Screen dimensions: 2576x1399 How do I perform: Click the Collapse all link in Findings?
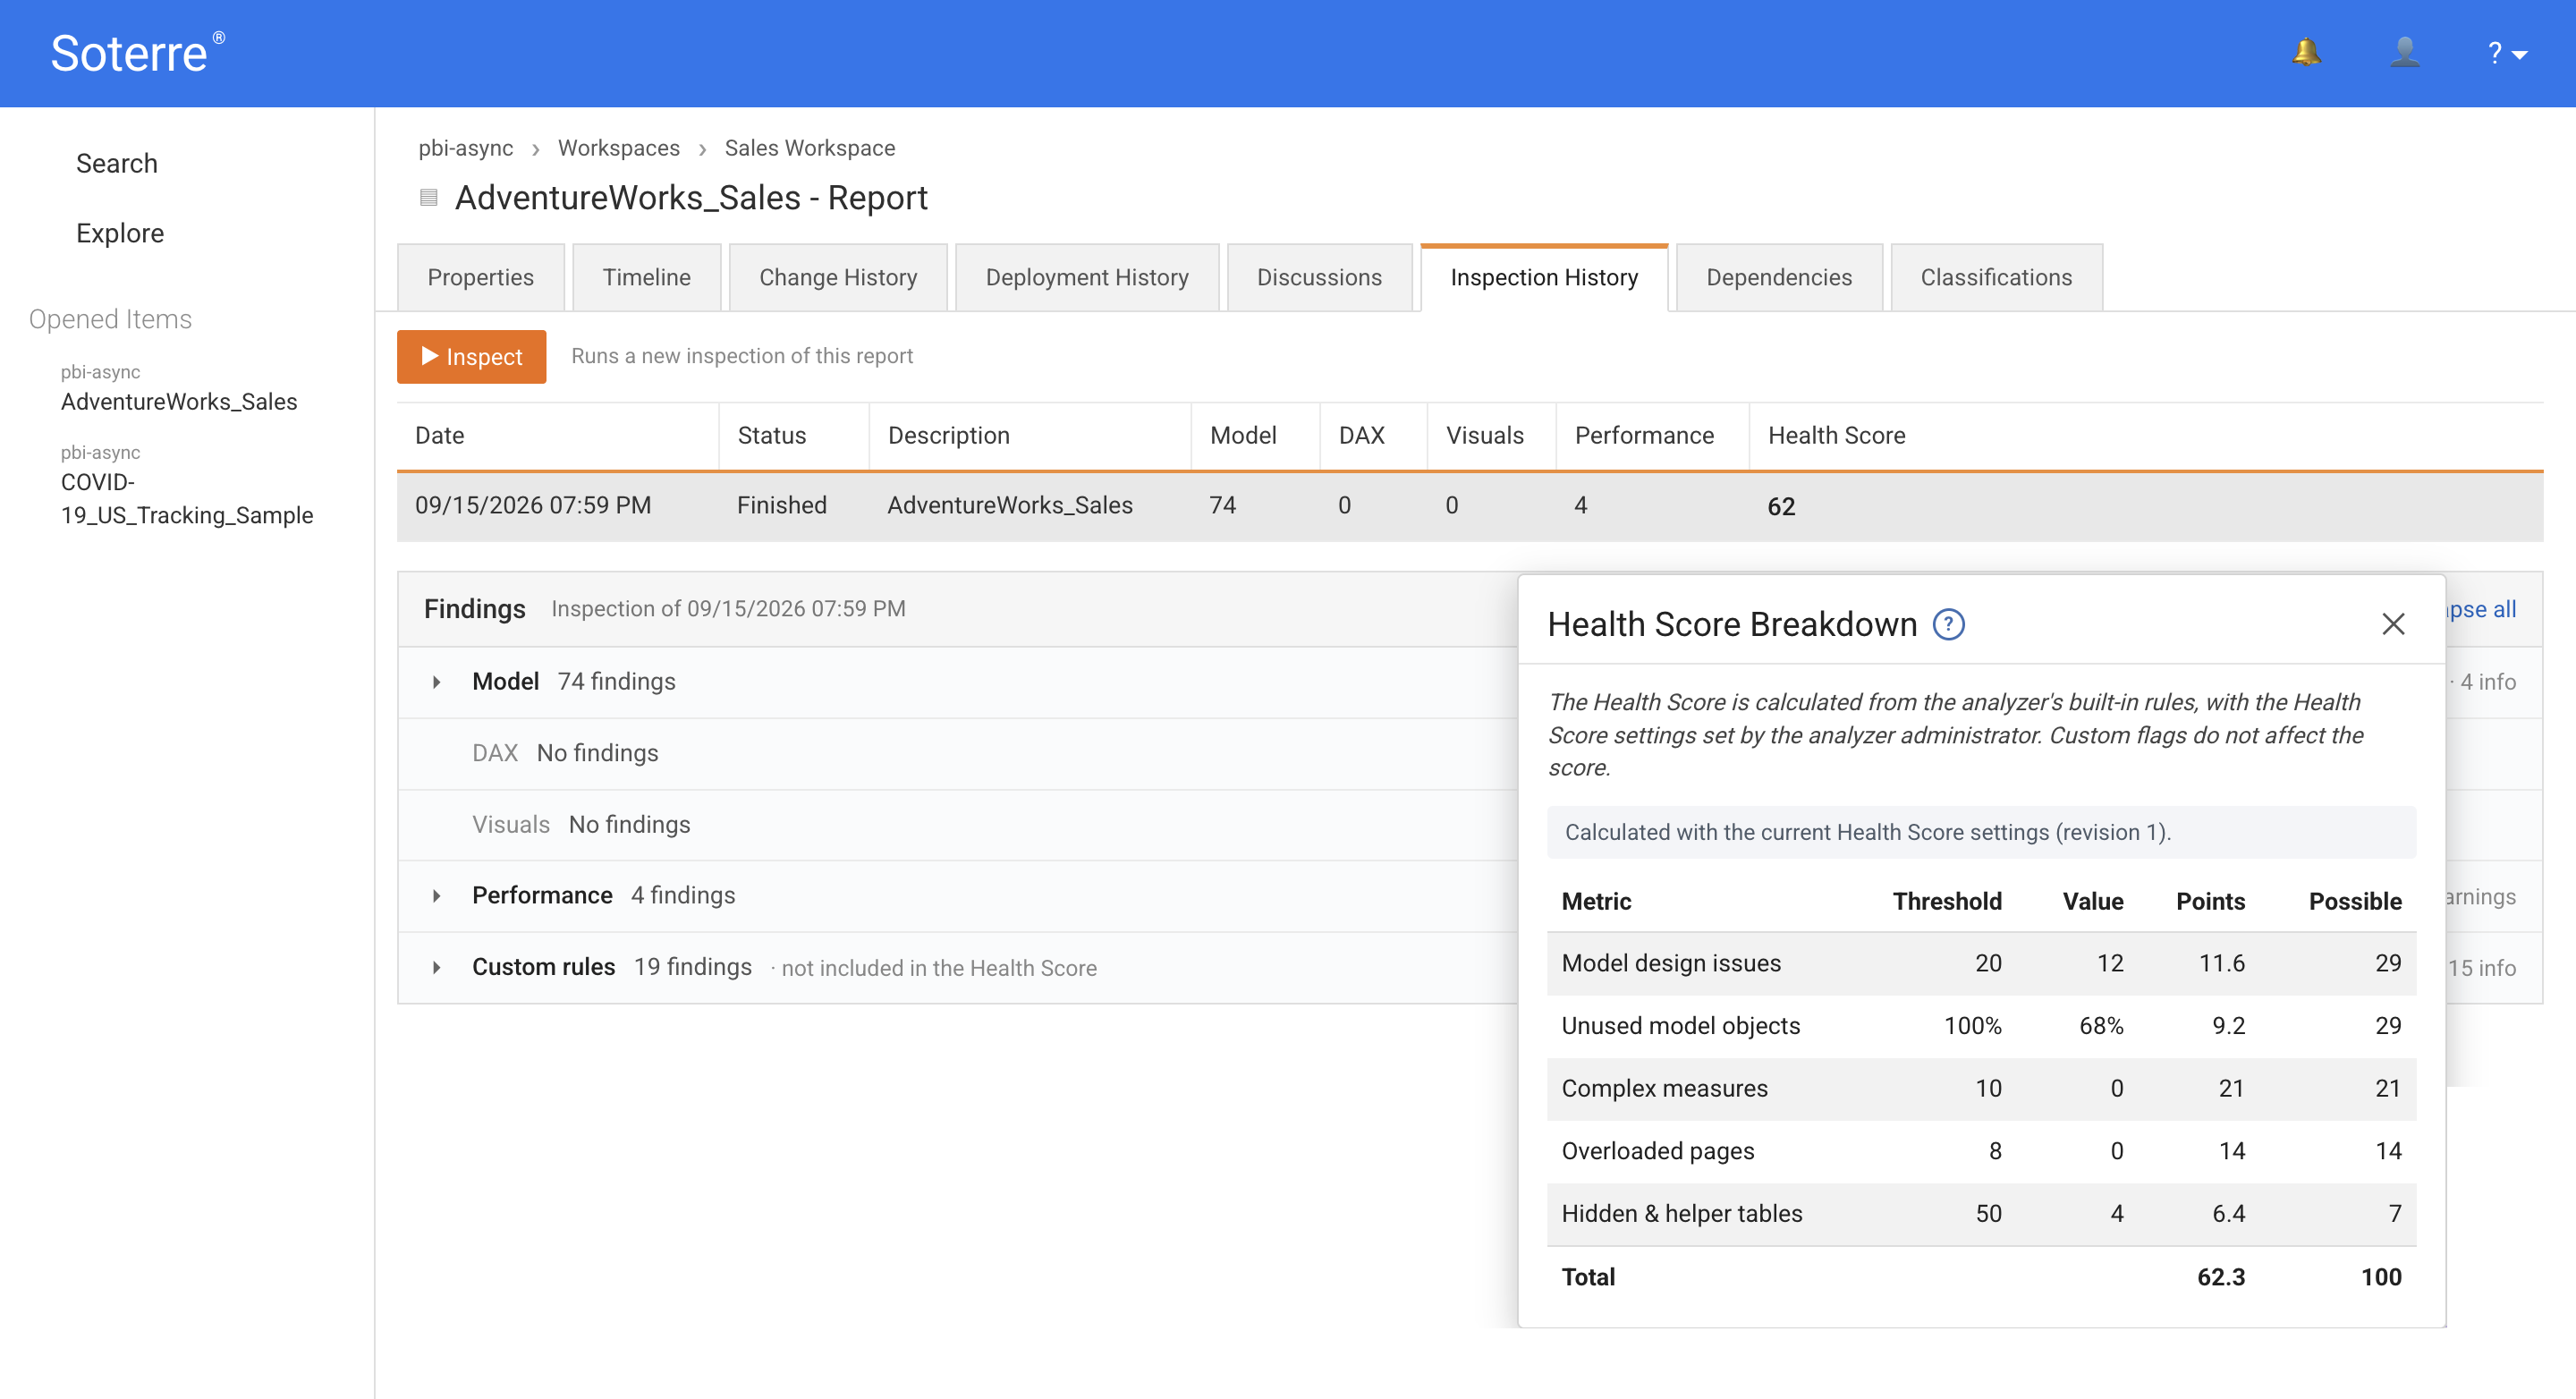(x=2481, y=609)
